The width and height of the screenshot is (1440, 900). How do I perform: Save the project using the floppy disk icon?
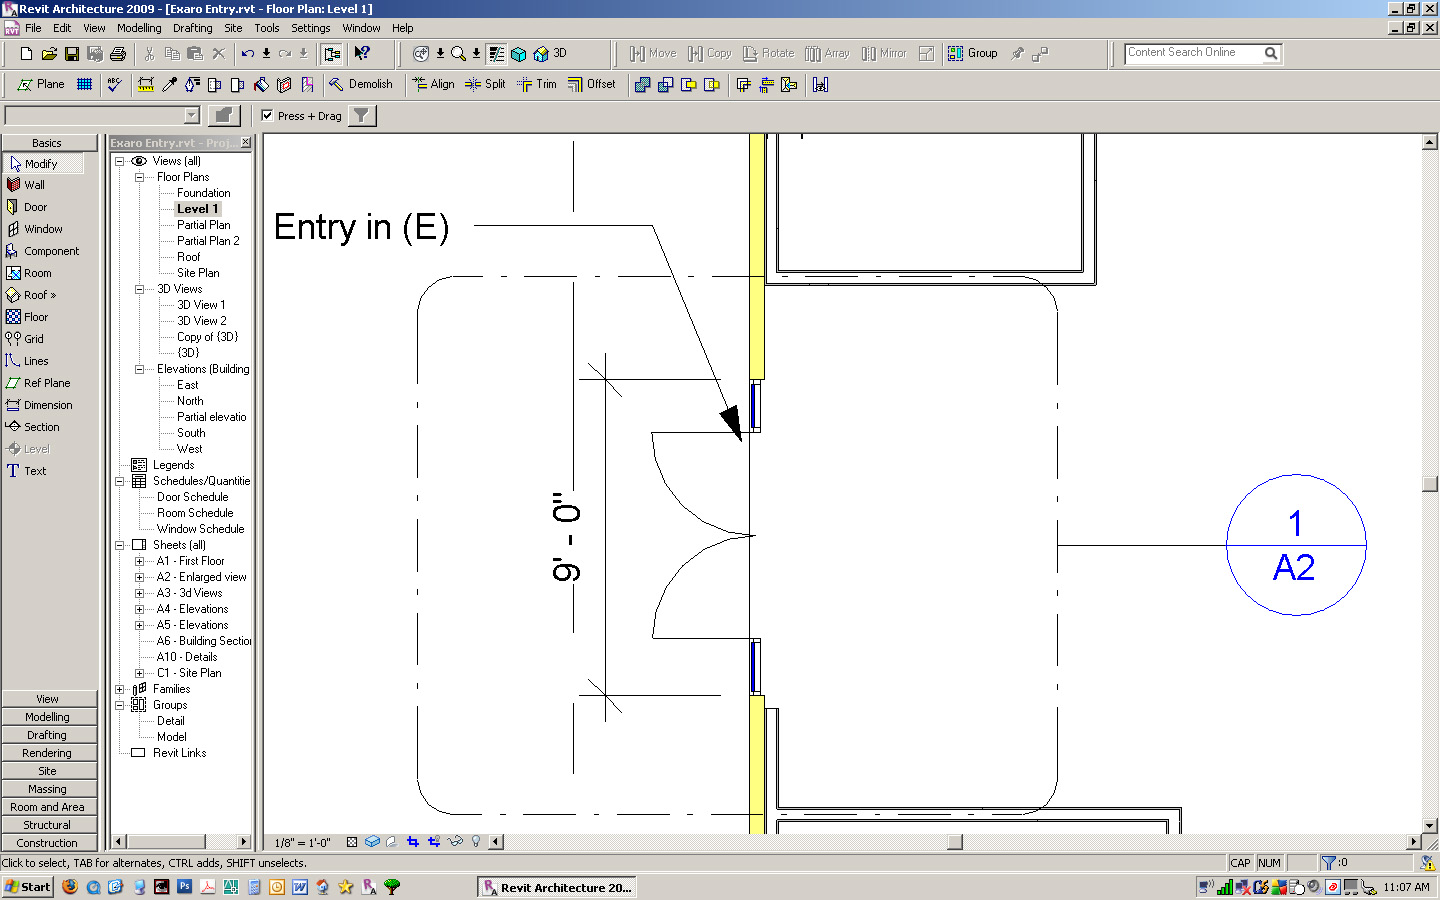(x=72, y=54)
